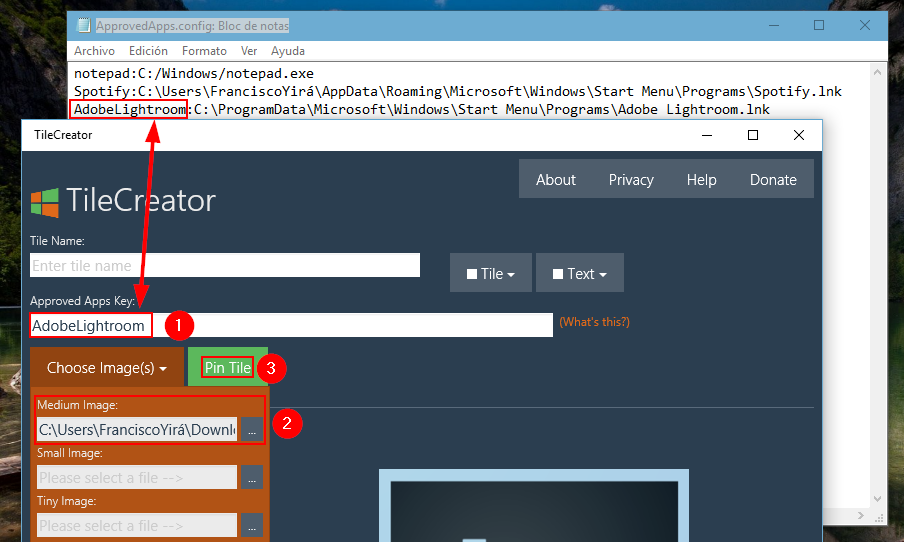This screenshot has height=542, width=904.
Task: Browse for Tiny Image file
Action: pos(252,525)
